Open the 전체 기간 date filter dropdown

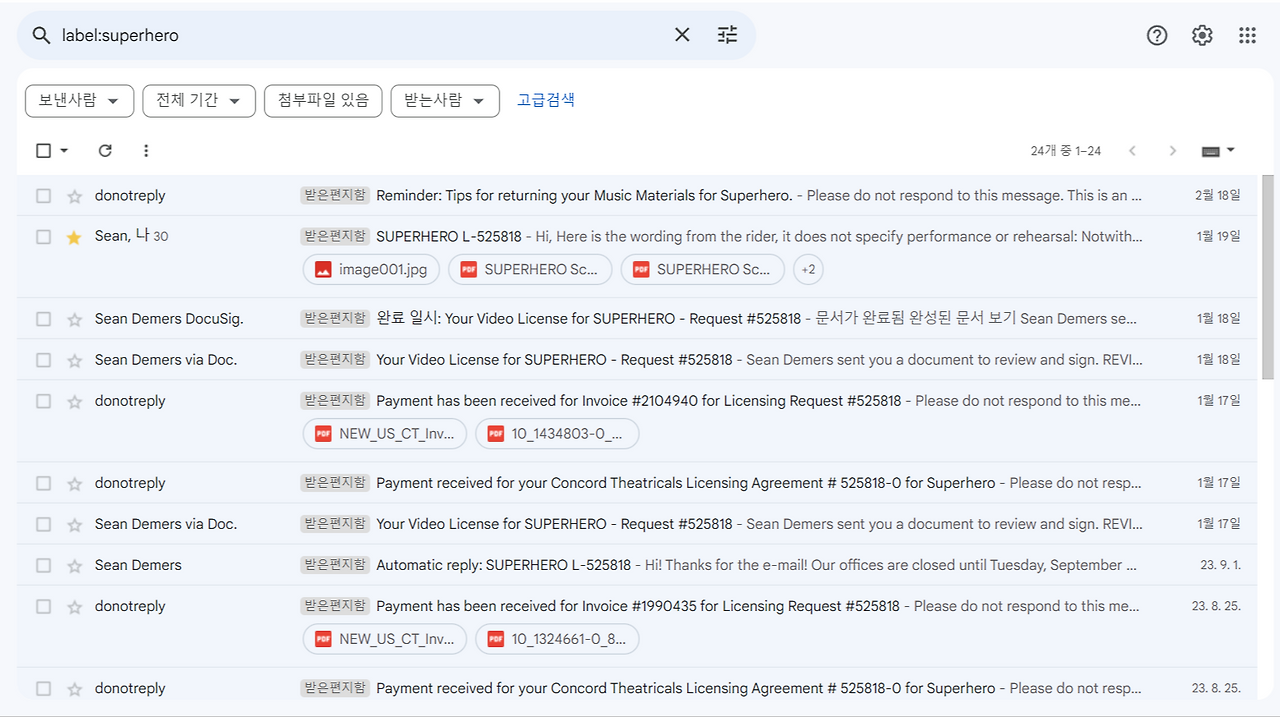point(198,100)
